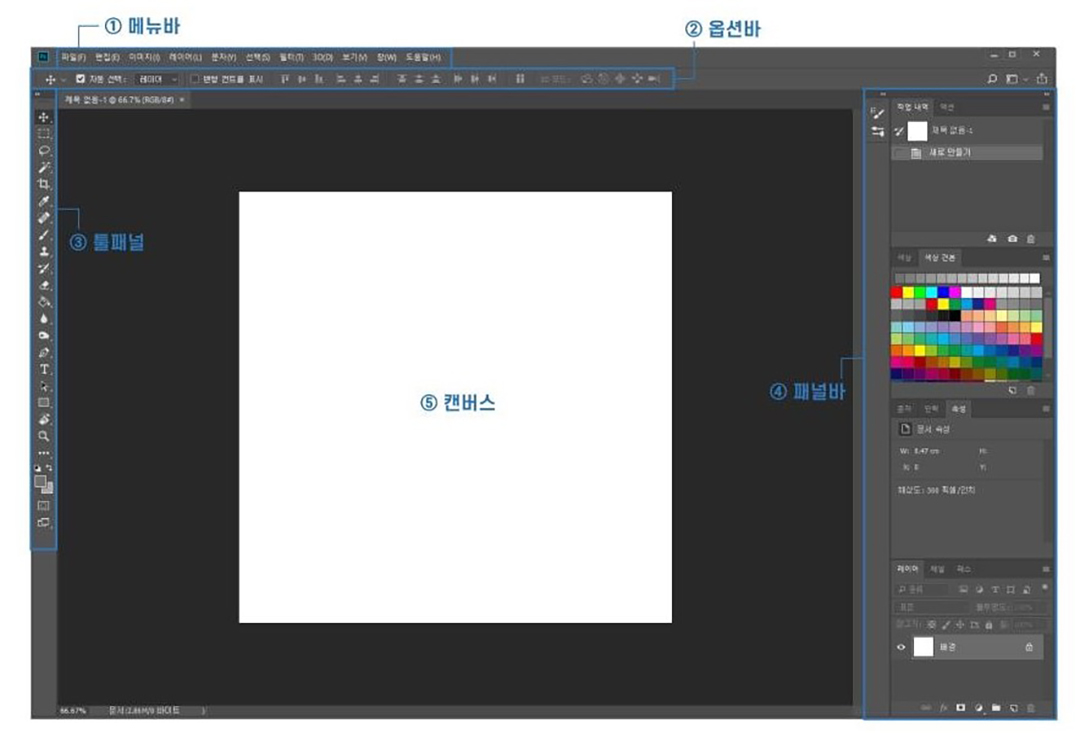Click the screen mode icon in the toolbox
The width and height of the screenshot is (1080, 733).
(x=43, y=522)
